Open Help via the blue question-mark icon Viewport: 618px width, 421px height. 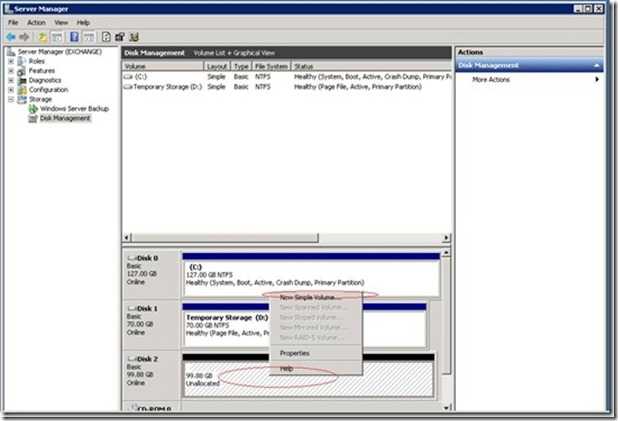point(74,37)
